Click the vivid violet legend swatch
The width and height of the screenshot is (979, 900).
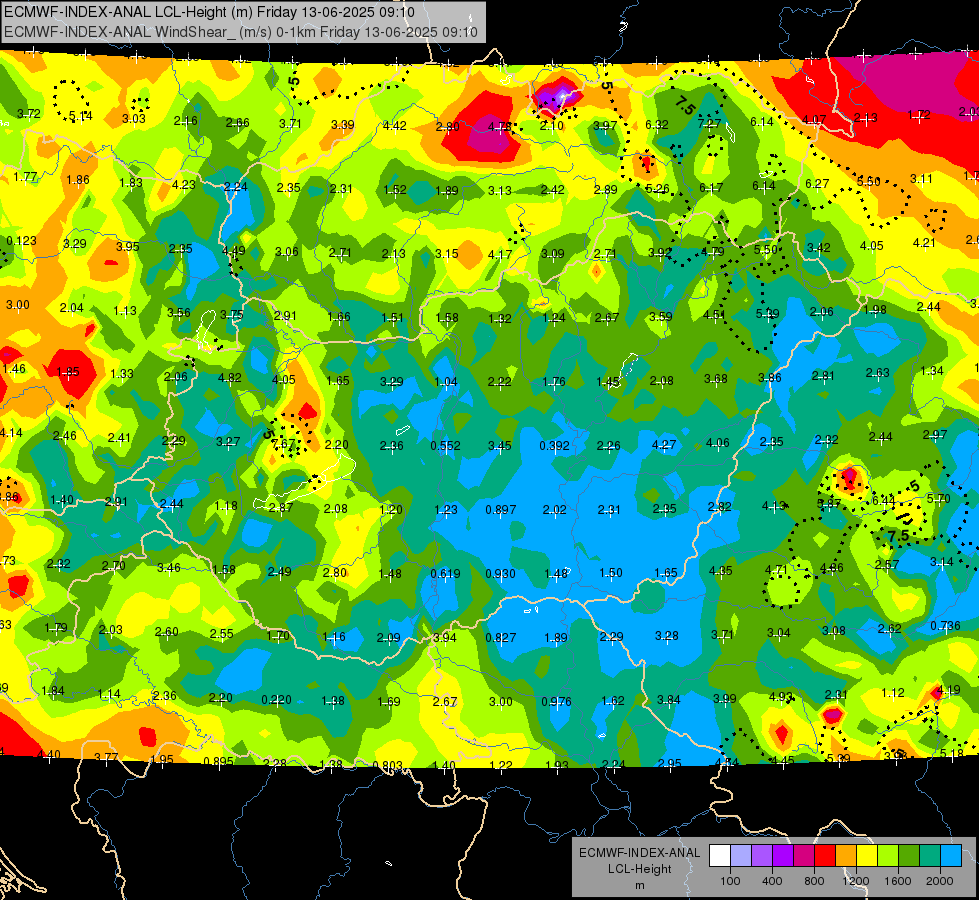point(783,856)
